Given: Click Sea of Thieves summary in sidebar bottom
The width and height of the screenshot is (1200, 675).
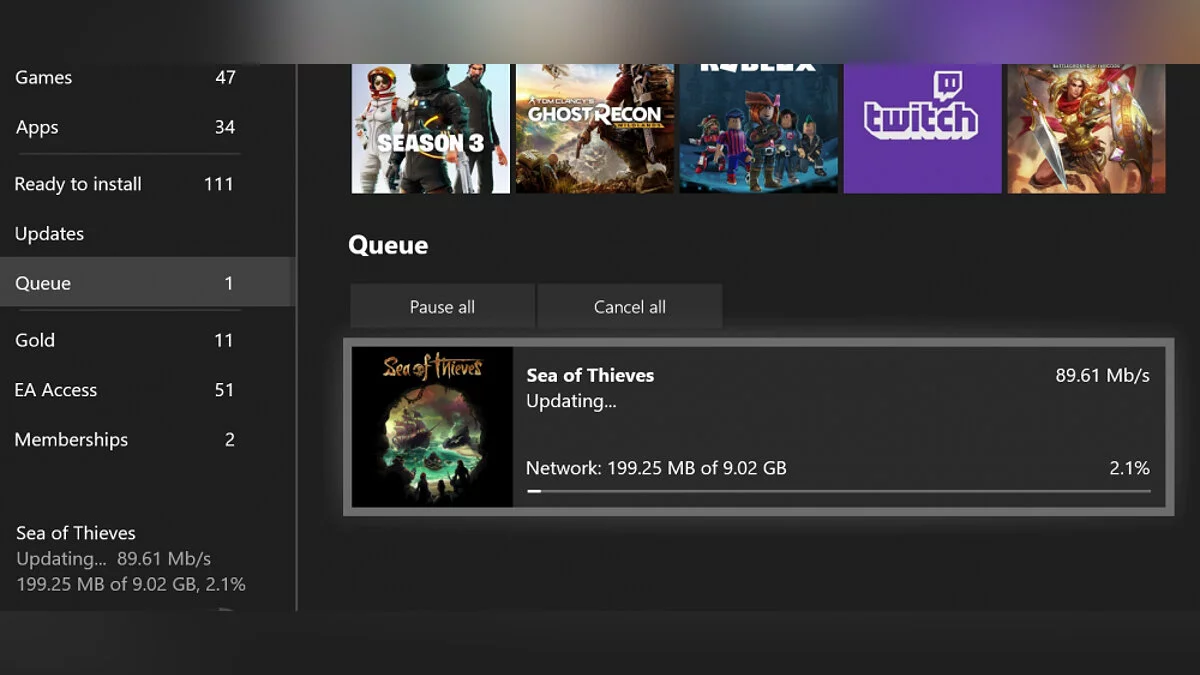Looking at the screenshot, I should tap(131, 558).
